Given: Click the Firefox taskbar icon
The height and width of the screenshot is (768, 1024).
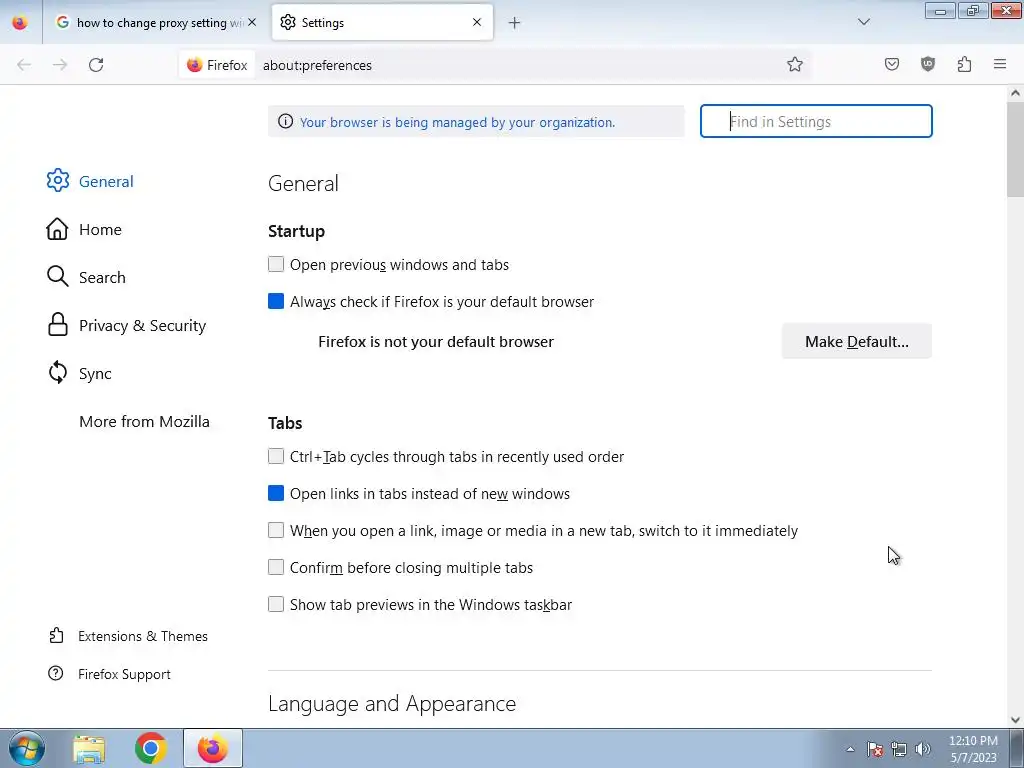Looking at the screenshot, I should [x=213, y=748].
